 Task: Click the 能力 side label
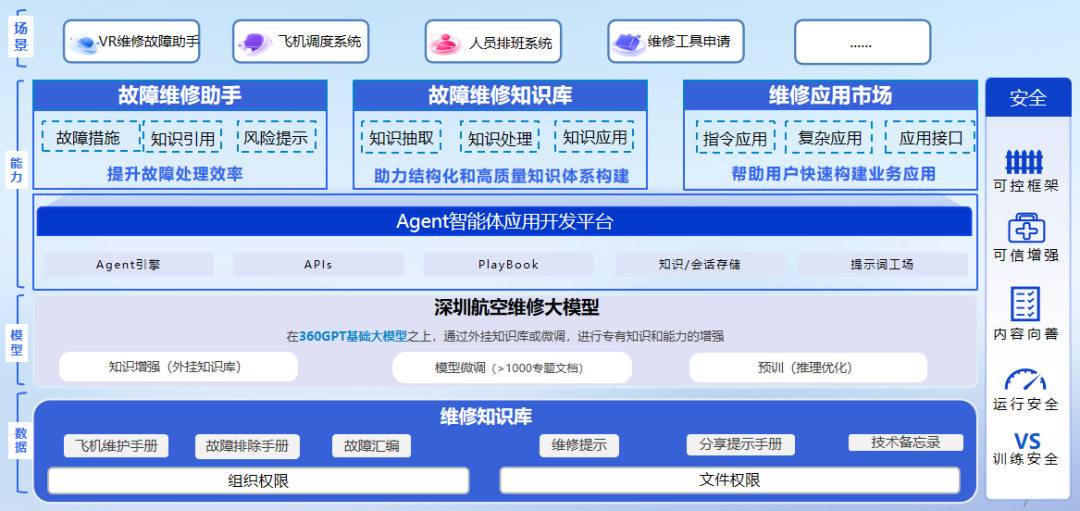pos(17,170)
